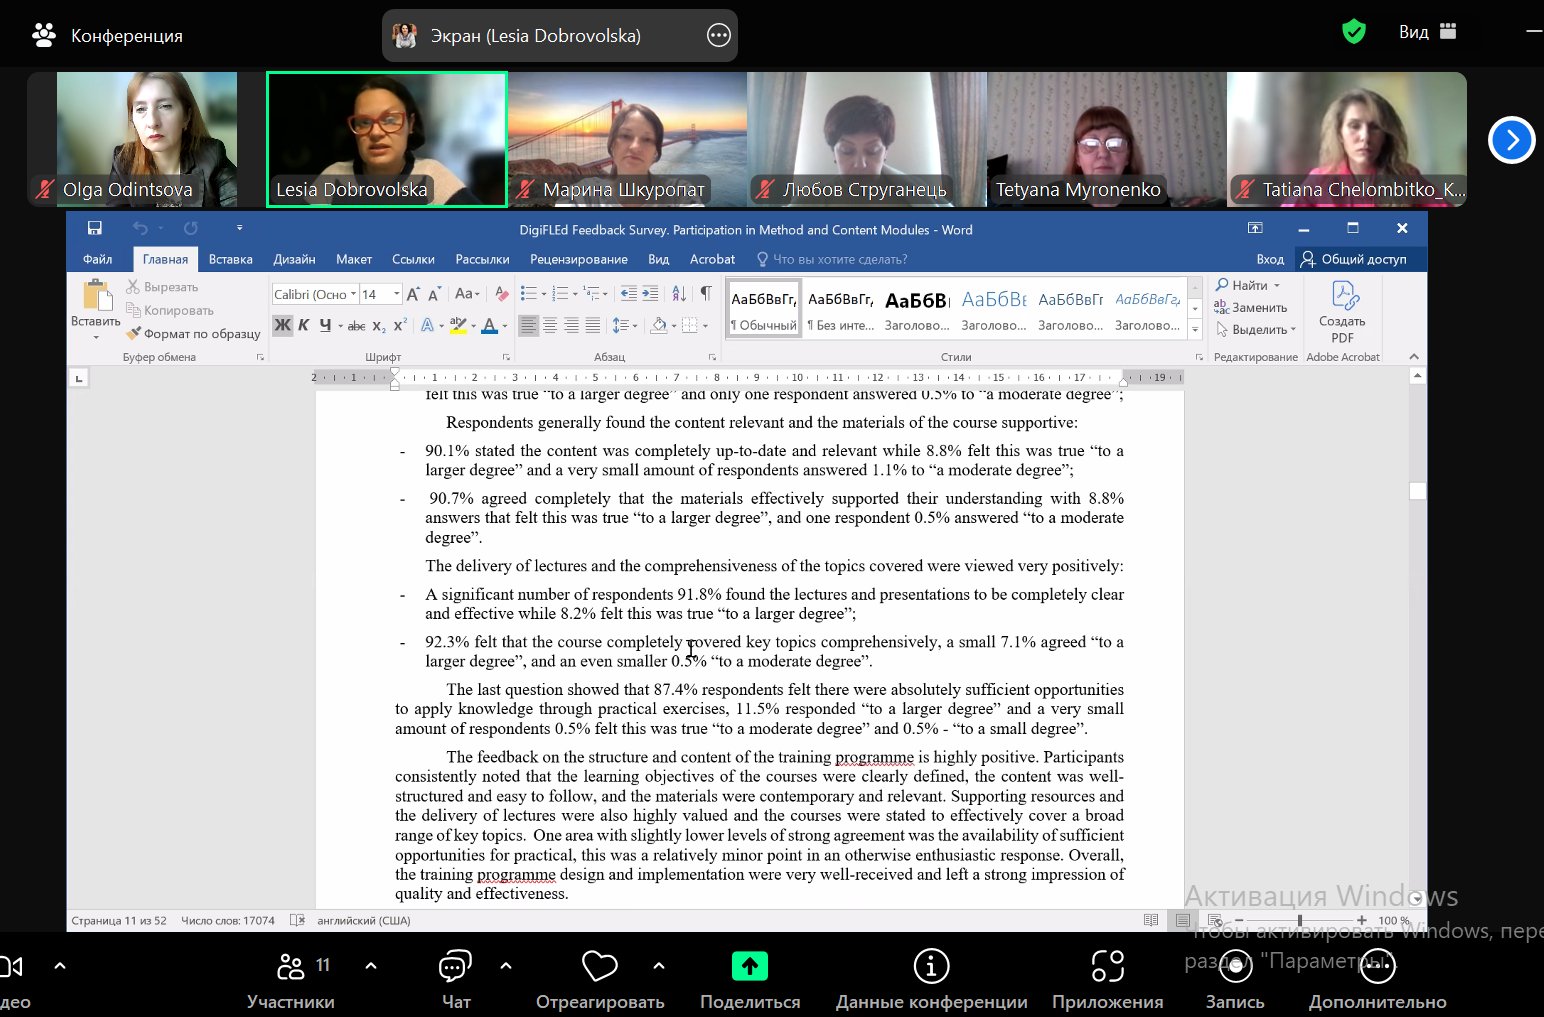This screenshot has height=1017, width=1544.
Task: Click the align right paragraph icon
Action: click(571, 325)
